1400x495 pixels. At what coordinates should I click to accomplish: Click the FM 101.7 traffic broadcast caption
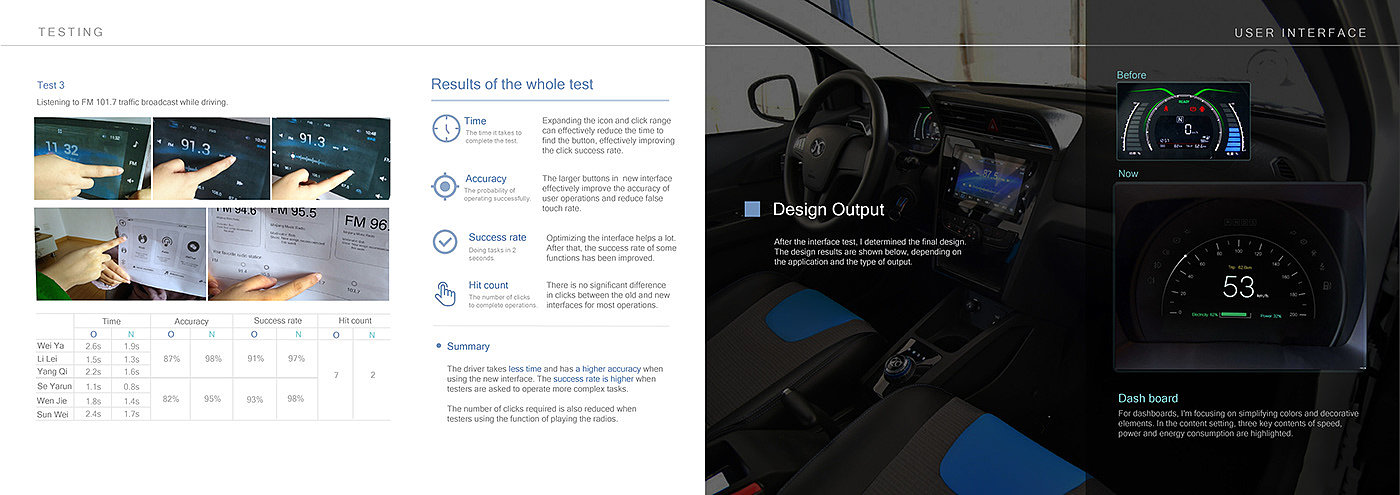[x=132, y=102]
